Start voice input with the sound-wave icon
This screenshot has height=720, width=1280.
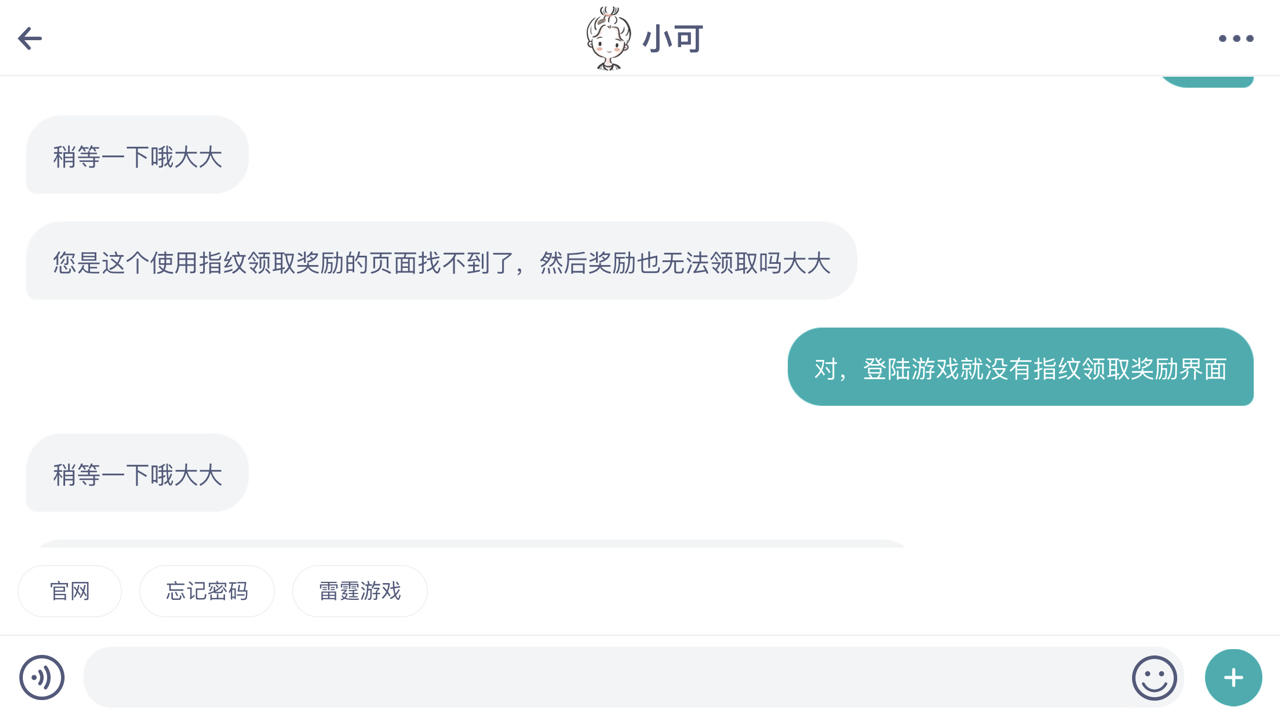click(x=42, y=677)
